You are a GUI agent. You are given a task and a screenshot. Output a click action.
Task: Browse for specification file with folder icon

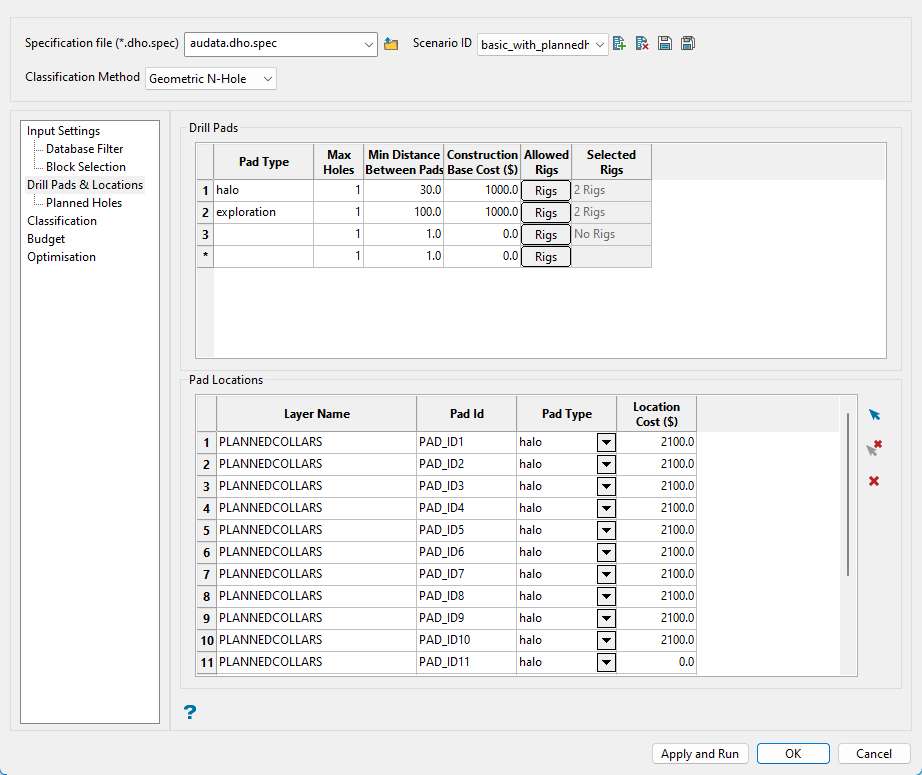(391, 44)
